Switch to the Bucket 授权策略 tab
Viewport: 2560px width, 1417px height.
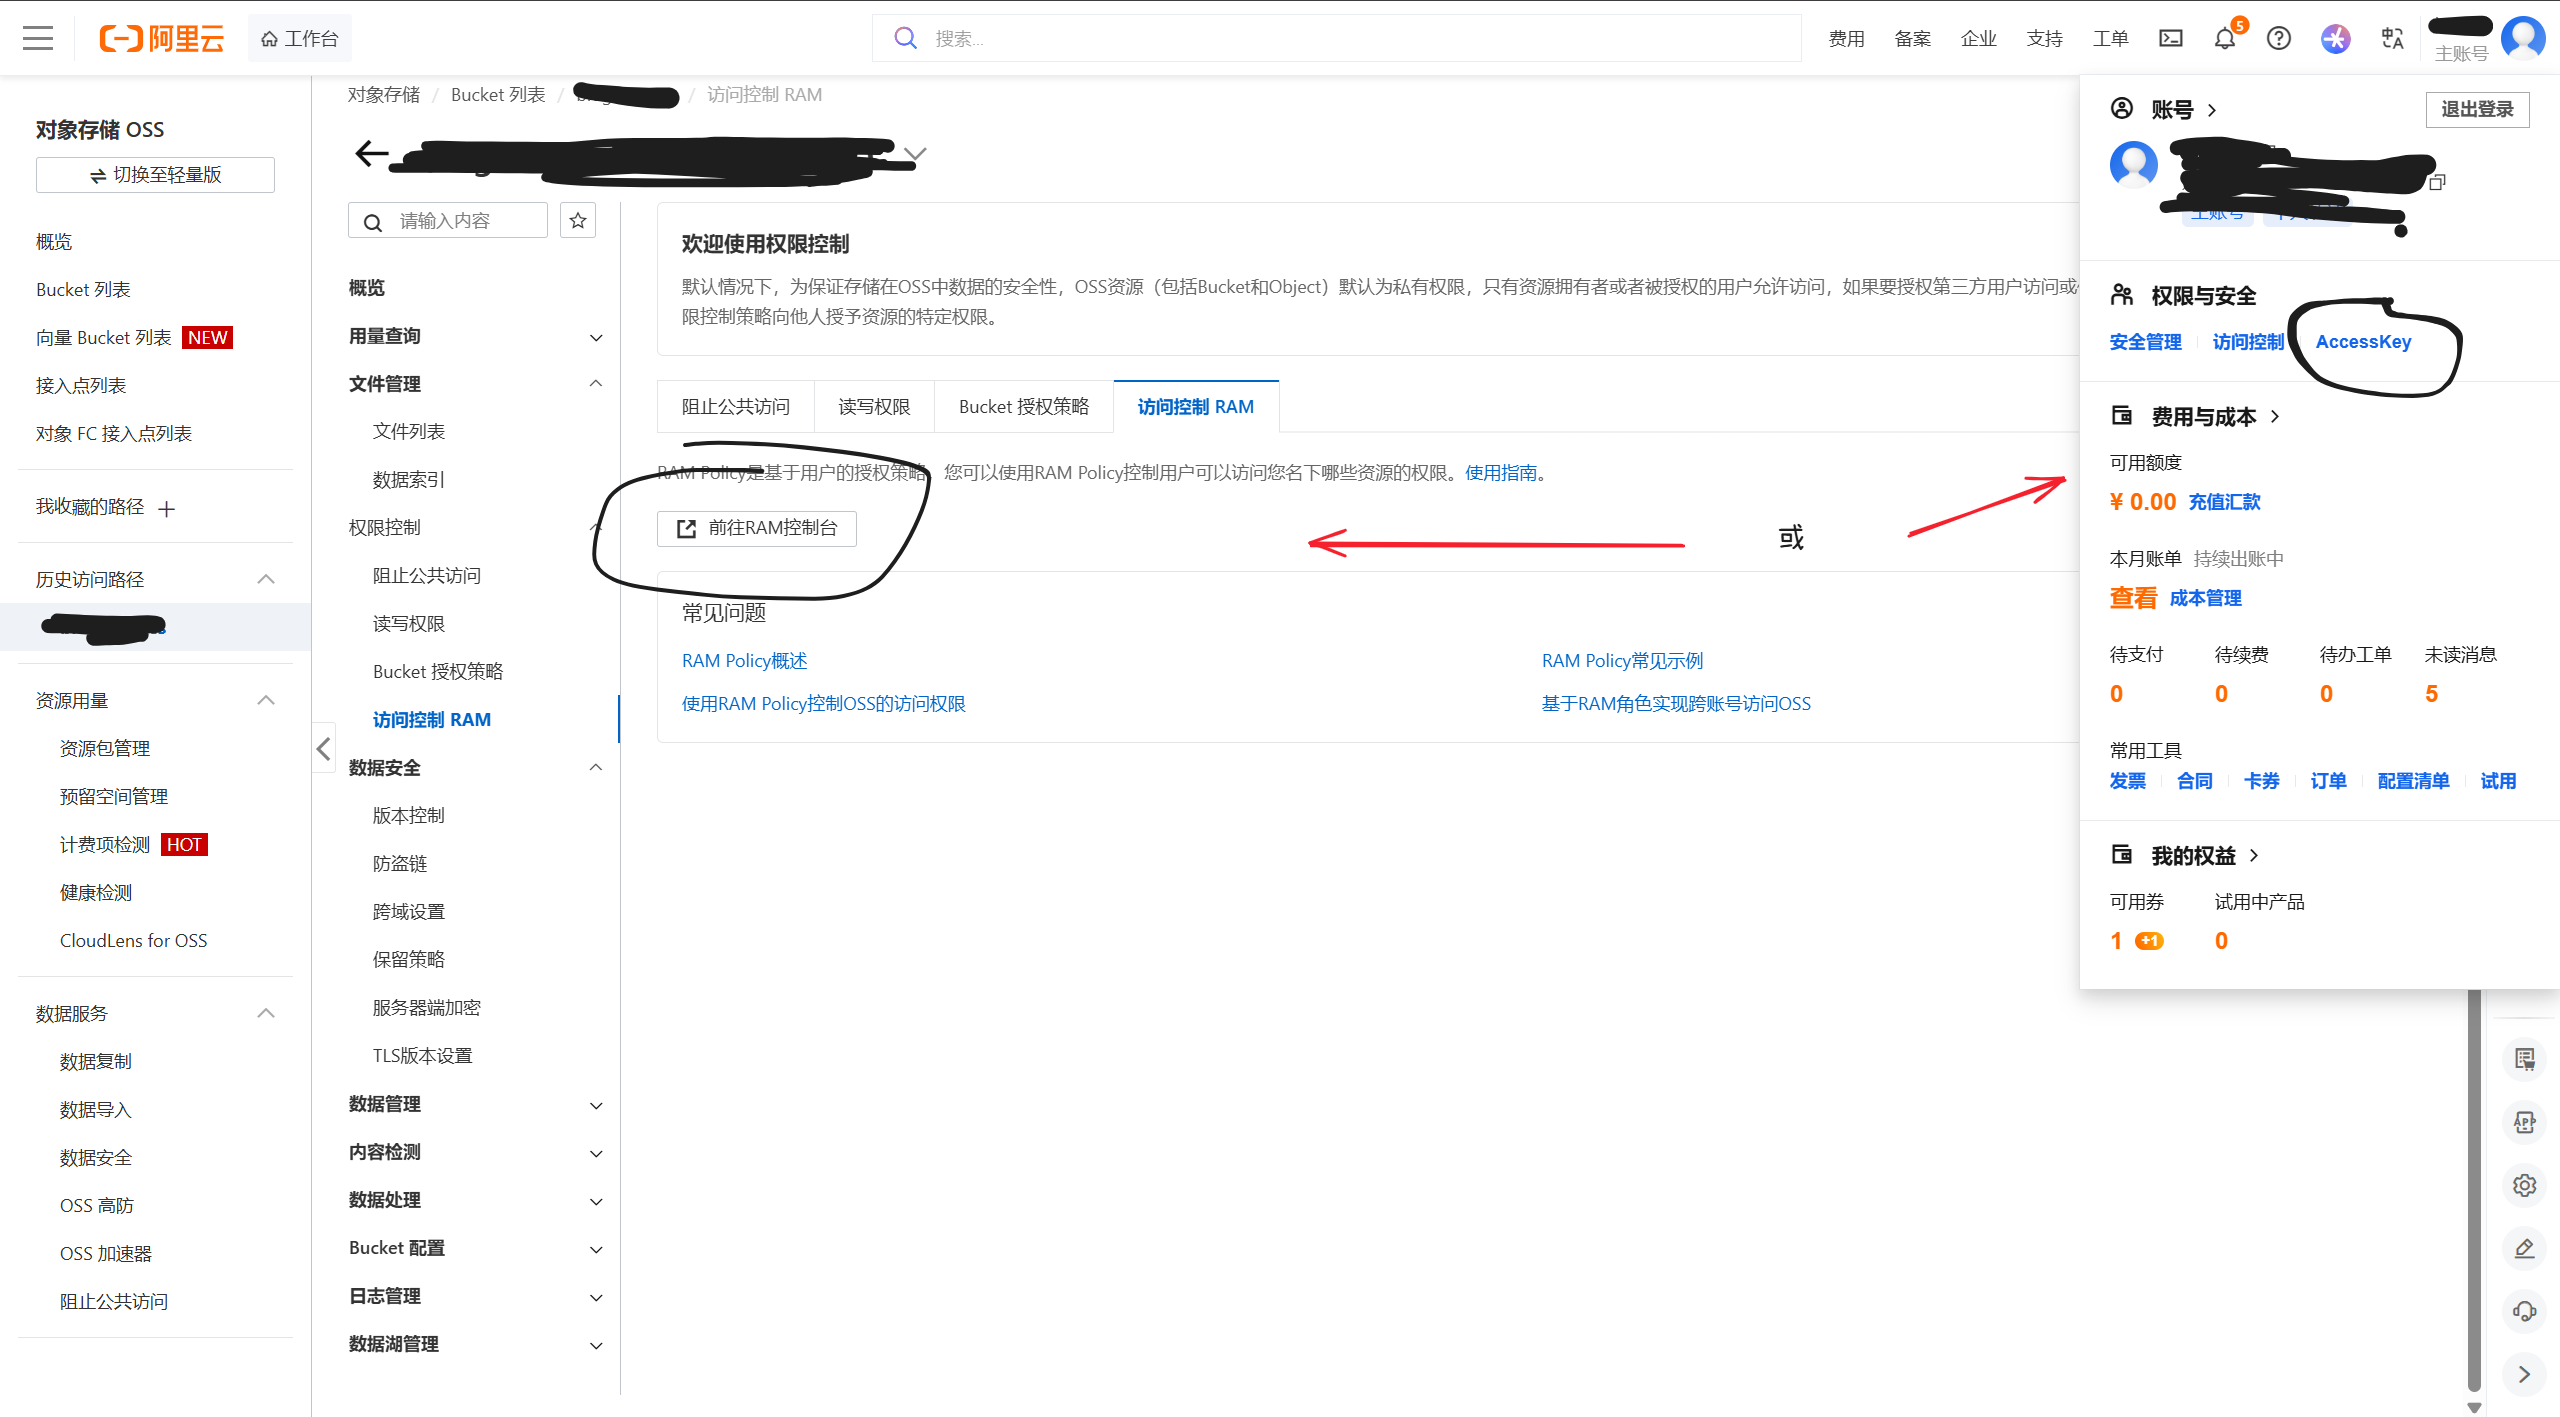coord(1023,407)
